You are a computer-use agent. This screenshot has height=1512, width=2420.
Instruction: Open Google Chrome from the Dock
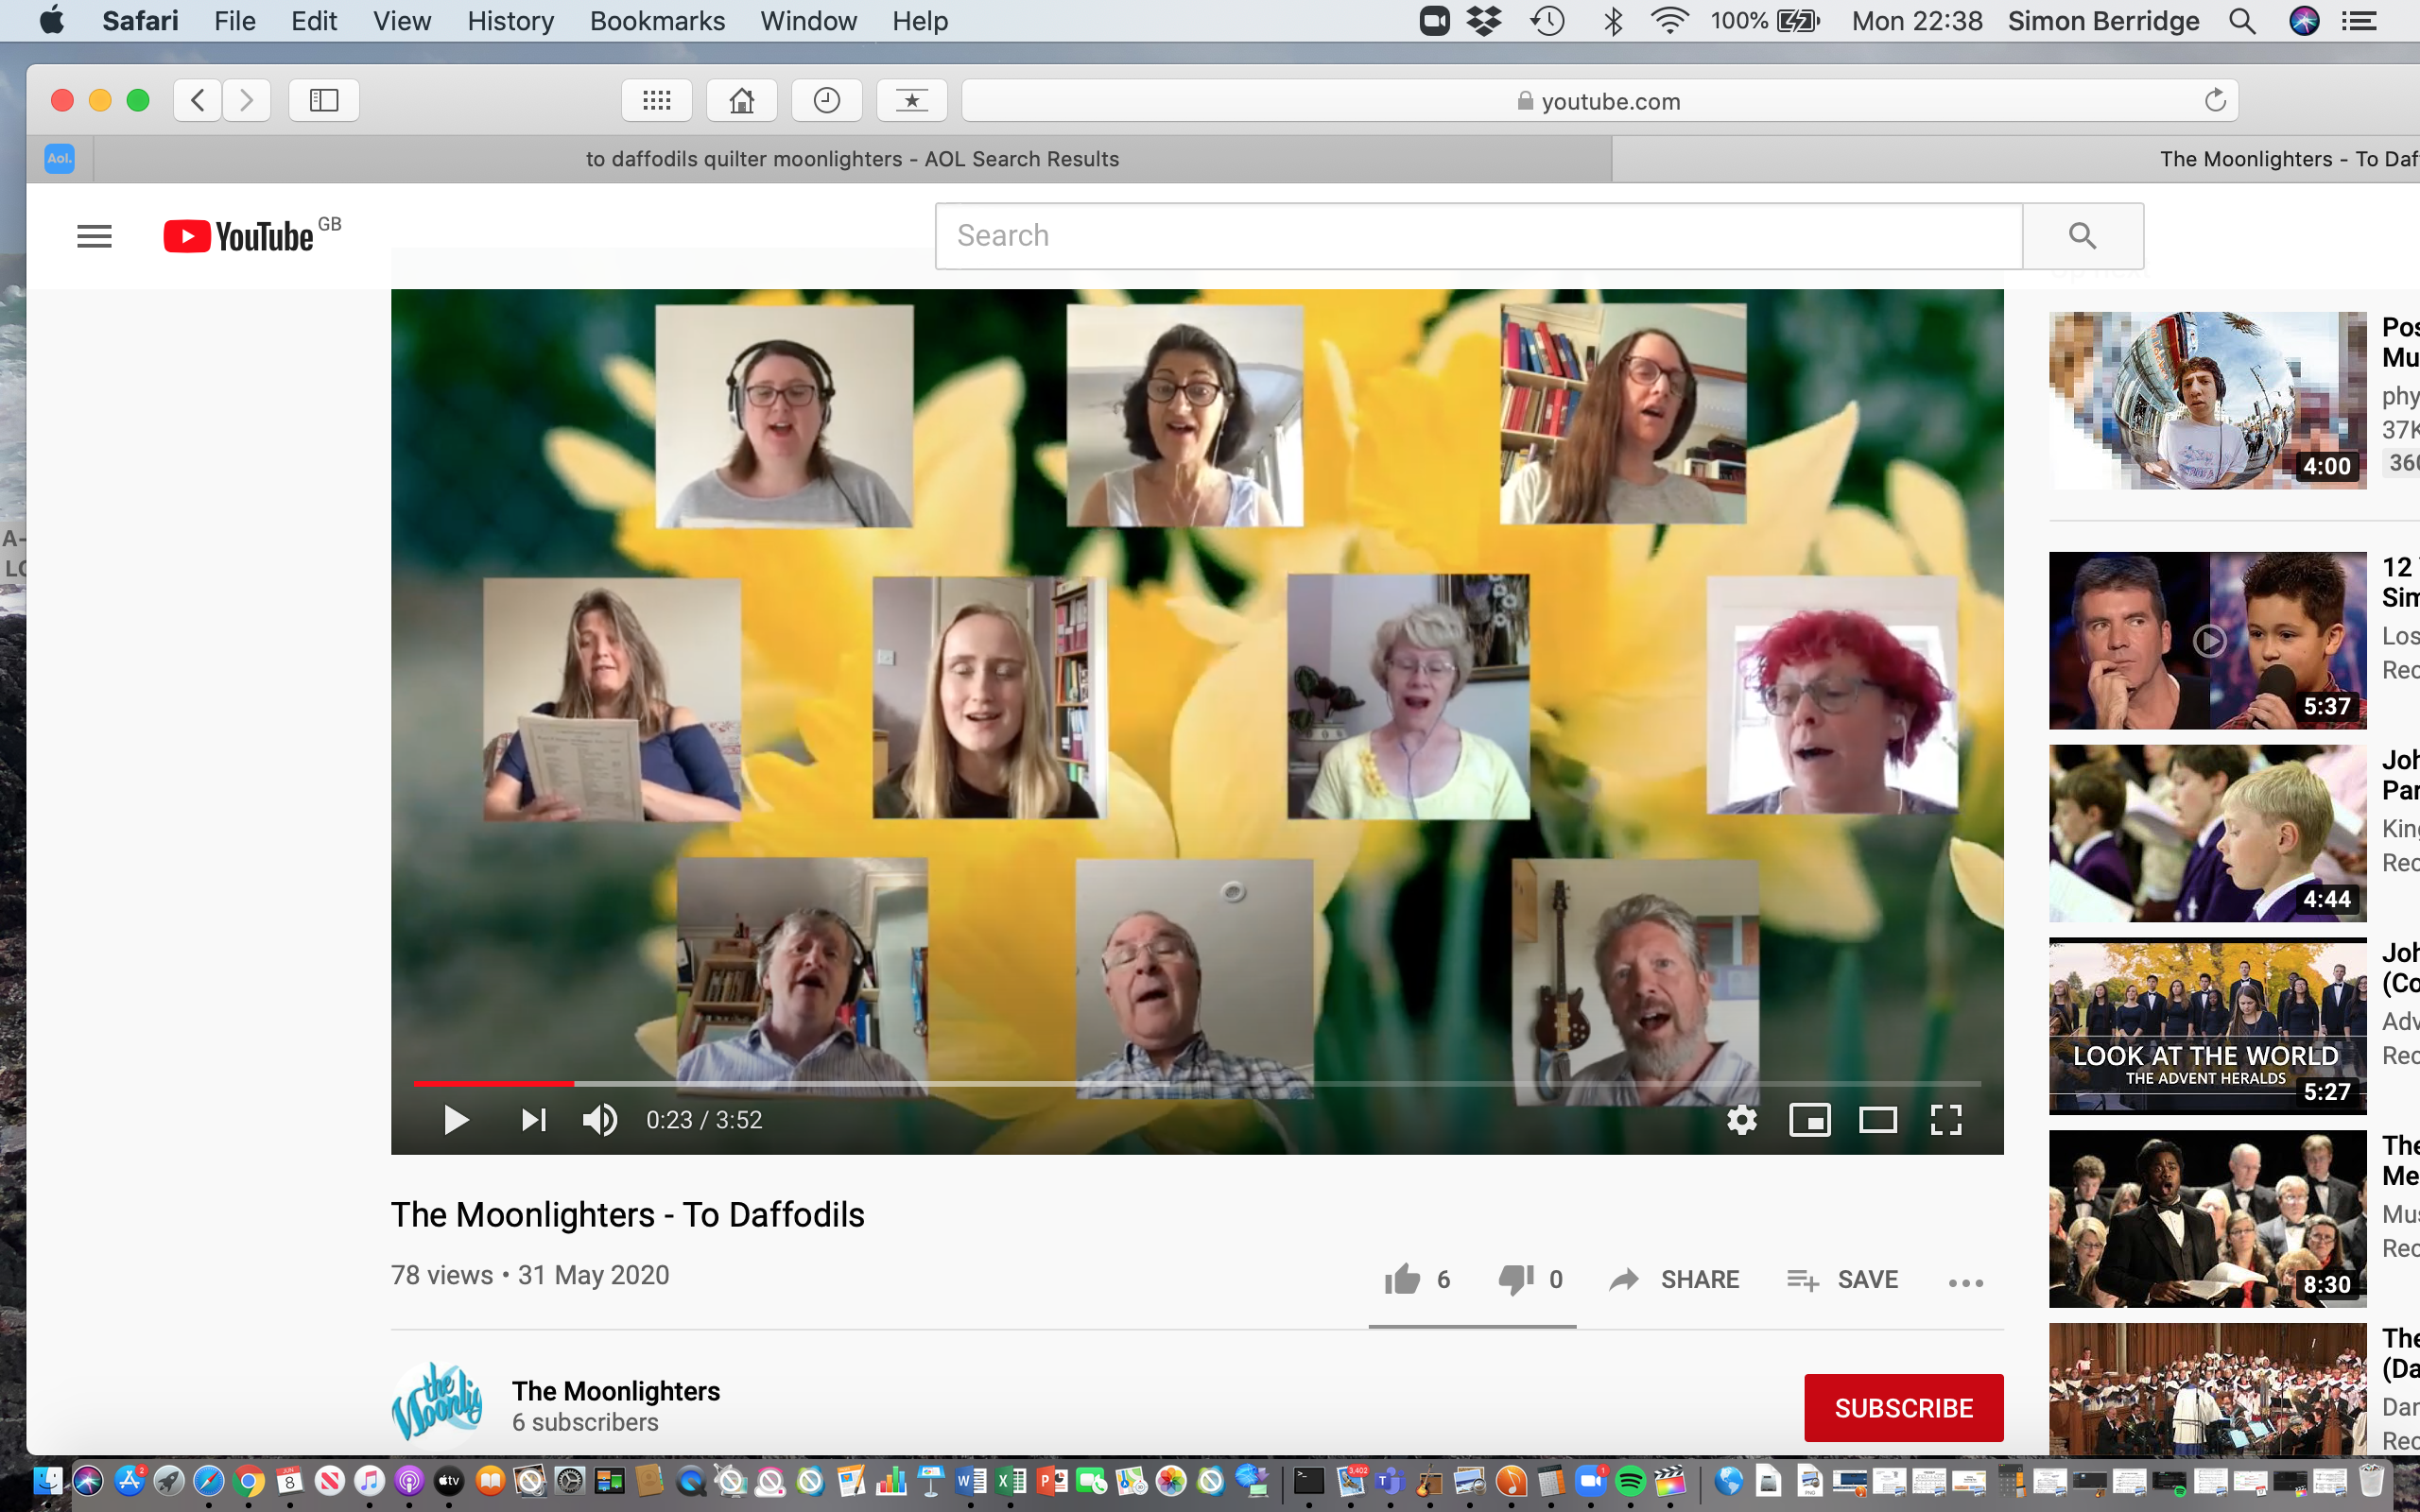[x=249, y=1481]
